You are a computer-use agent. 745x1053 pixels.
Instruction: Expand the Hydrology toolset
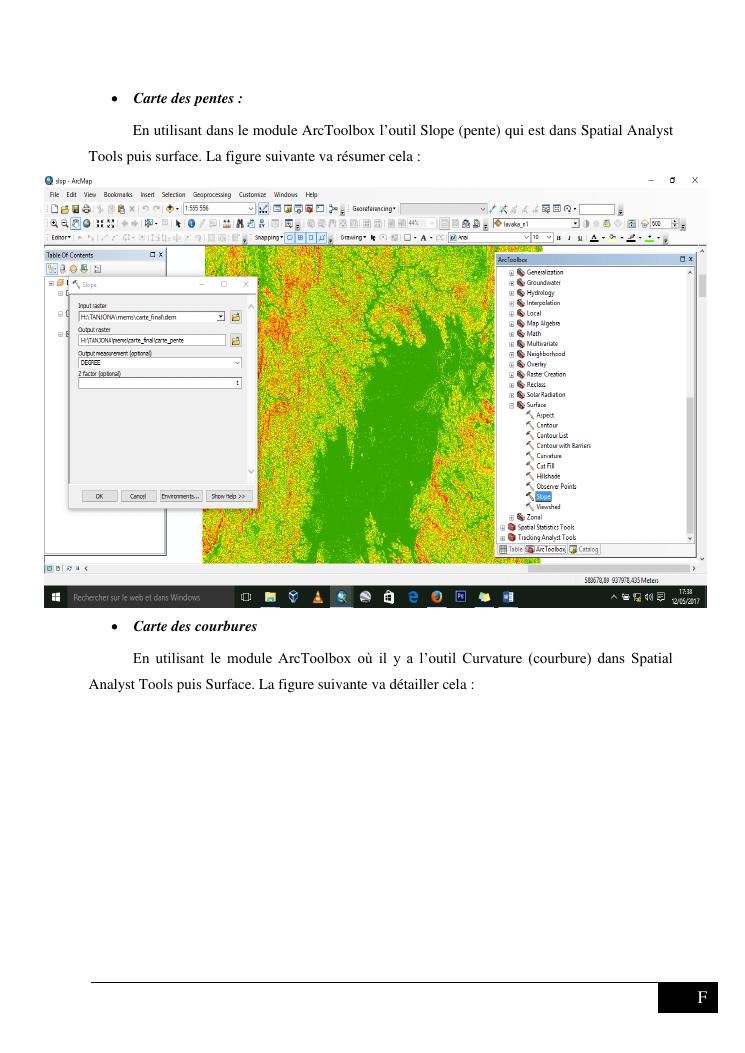(x=512, y=293)
